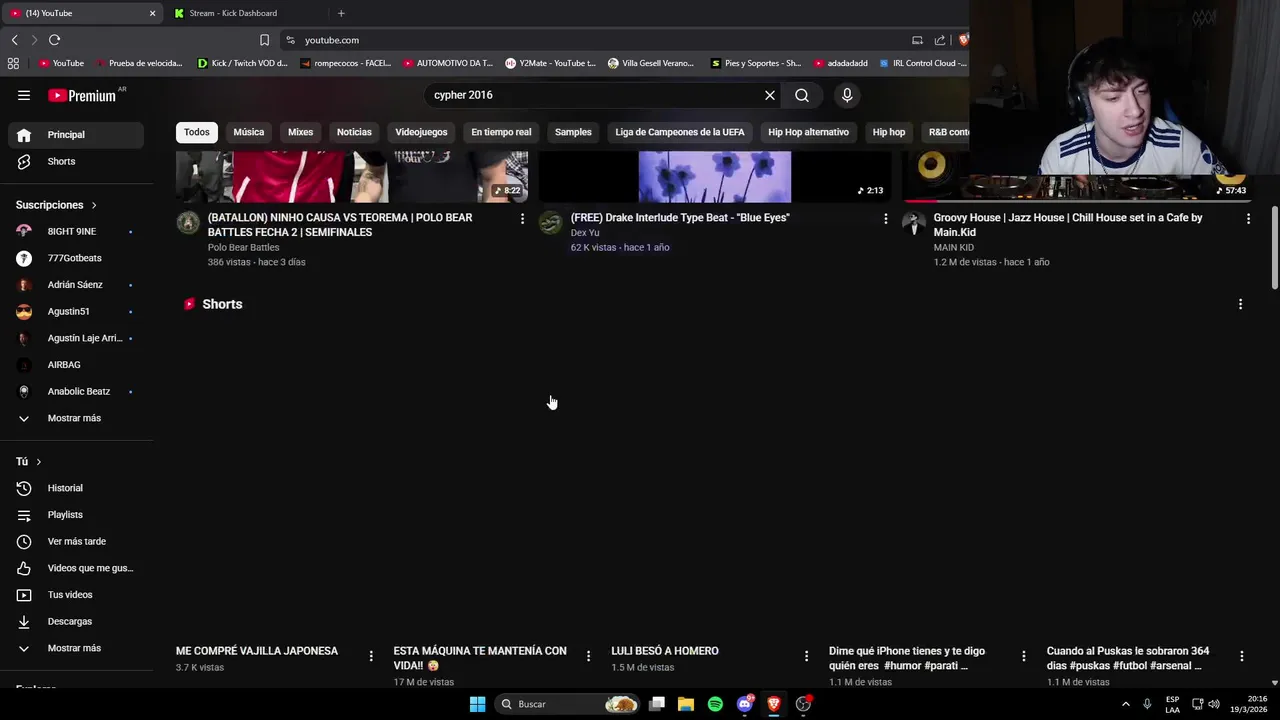Open Discord from the taskbar
This screenshot has width=1280, height=720.
[744, 704]
